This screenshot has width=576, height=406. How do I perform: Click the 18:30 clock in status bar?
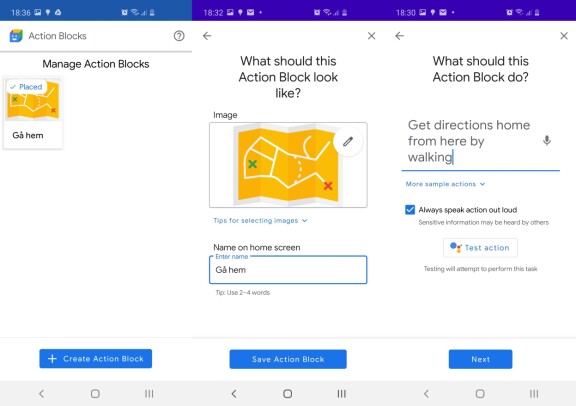406,13
